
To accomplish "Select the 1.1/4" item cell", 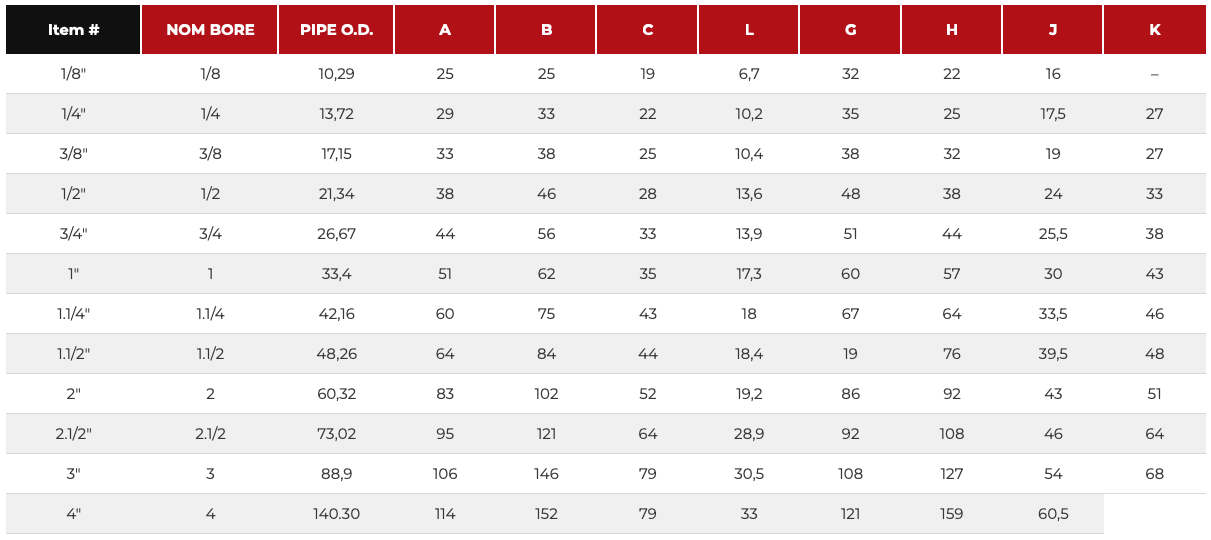I will (73, 314).
